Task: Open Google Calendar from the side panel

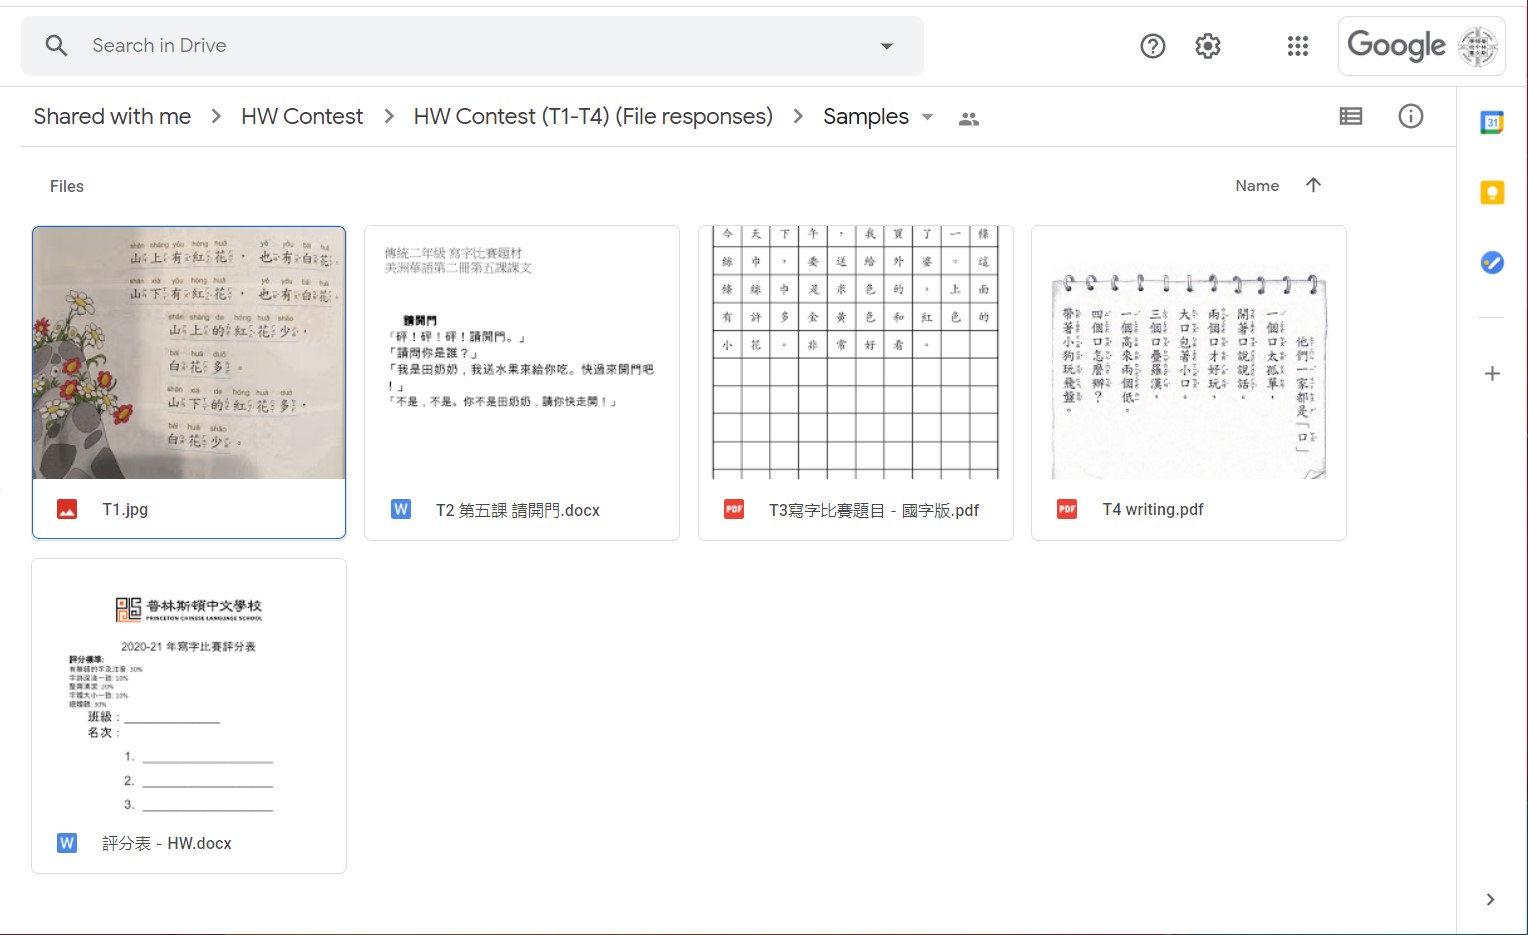Action: (1491, 121)
